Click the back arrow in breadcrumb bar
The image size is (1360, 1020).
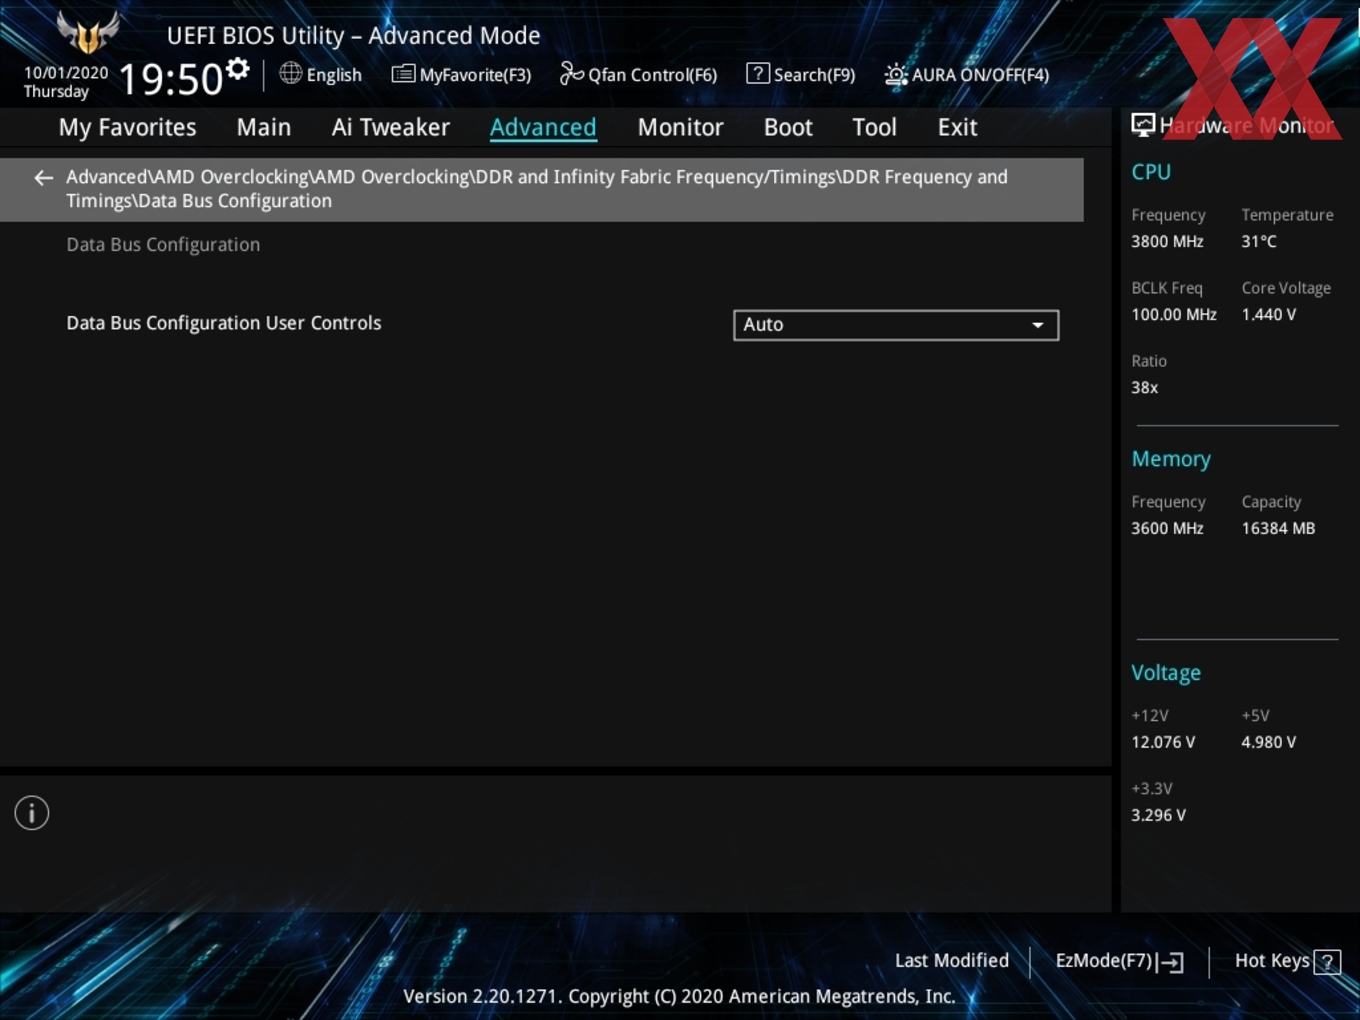click(x=43, y=178)
